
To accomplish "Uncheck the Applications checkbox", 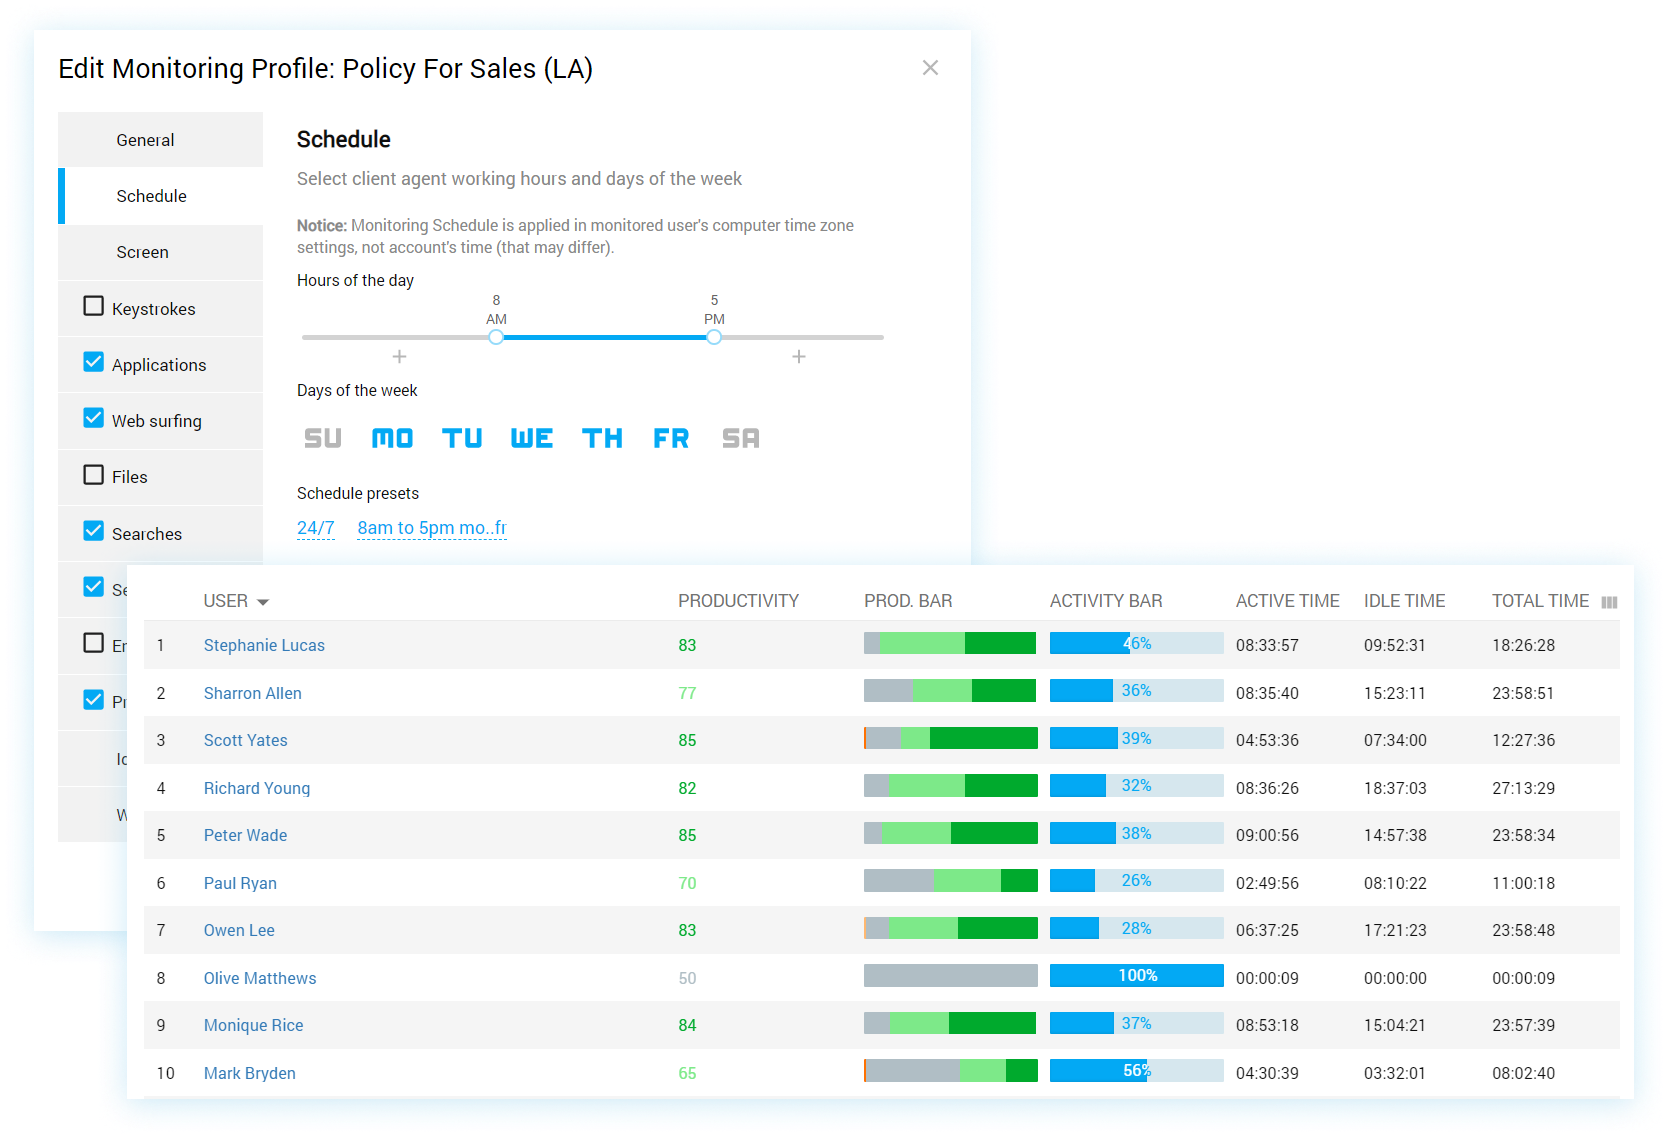I will pyautogui.click(x=94, y=362).
